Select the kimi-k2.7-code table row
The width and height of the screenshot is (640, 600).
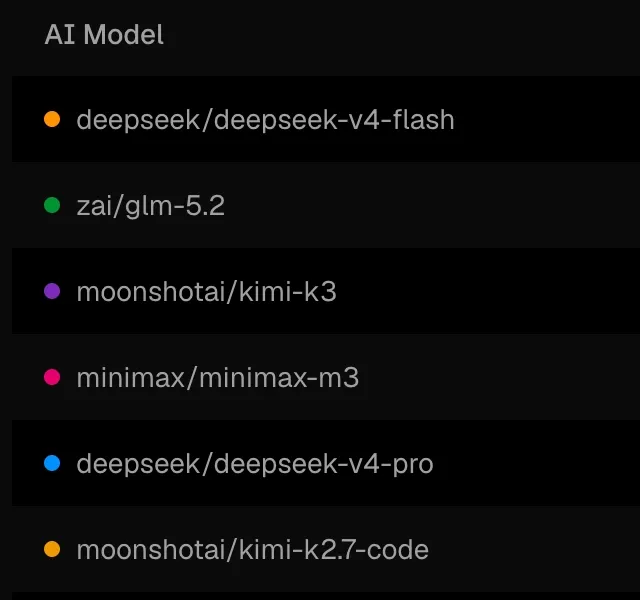[x=326, y=549]
